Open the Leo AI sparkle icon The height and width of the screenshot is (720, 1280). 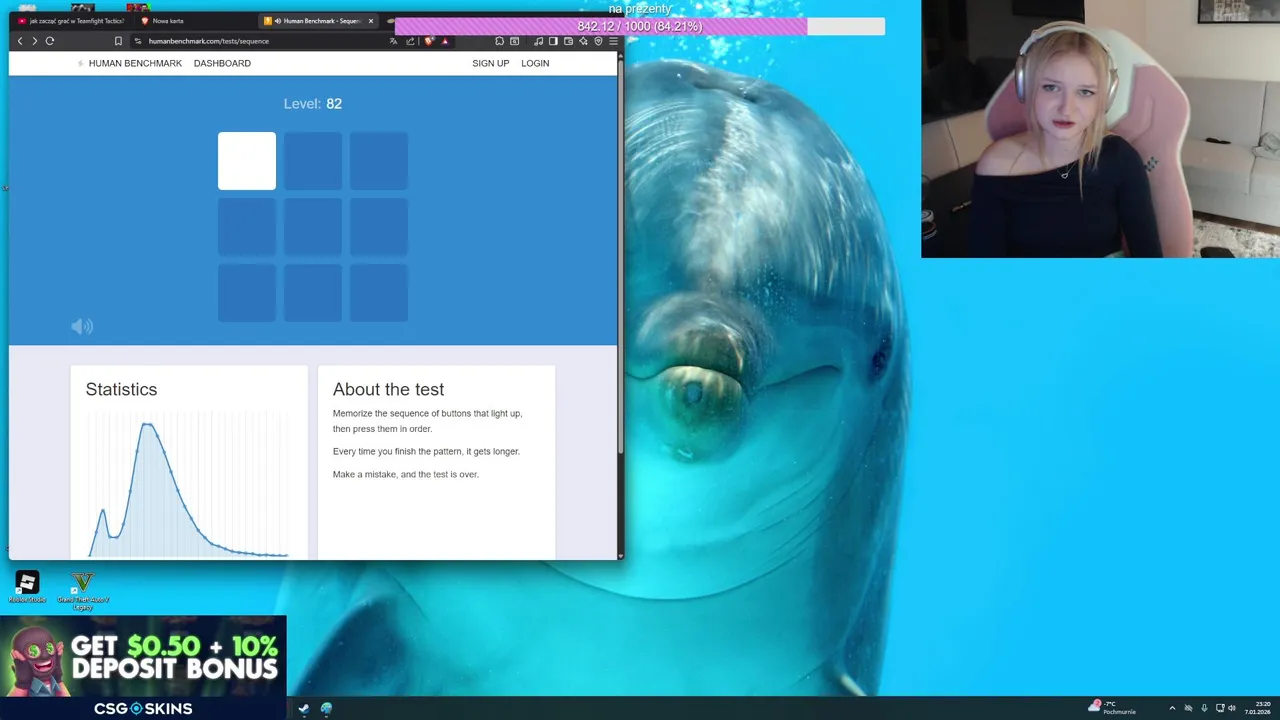[583, 41]
